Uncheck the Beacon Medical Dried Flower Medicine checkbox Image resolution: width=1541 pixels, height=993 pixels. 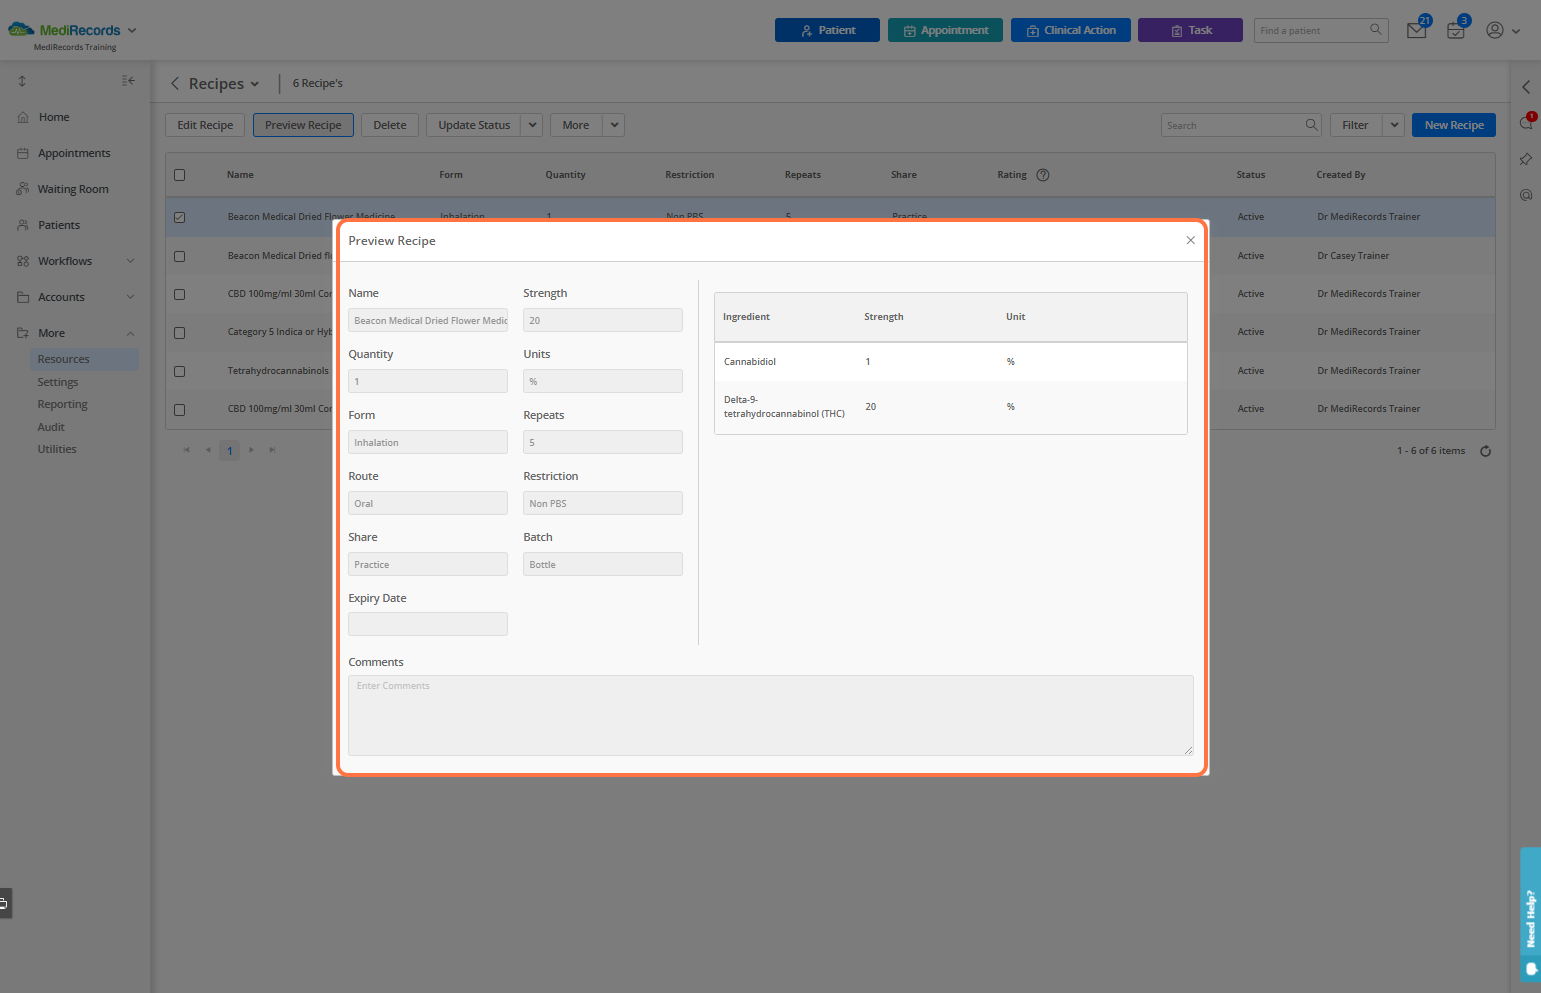point(180,217)
